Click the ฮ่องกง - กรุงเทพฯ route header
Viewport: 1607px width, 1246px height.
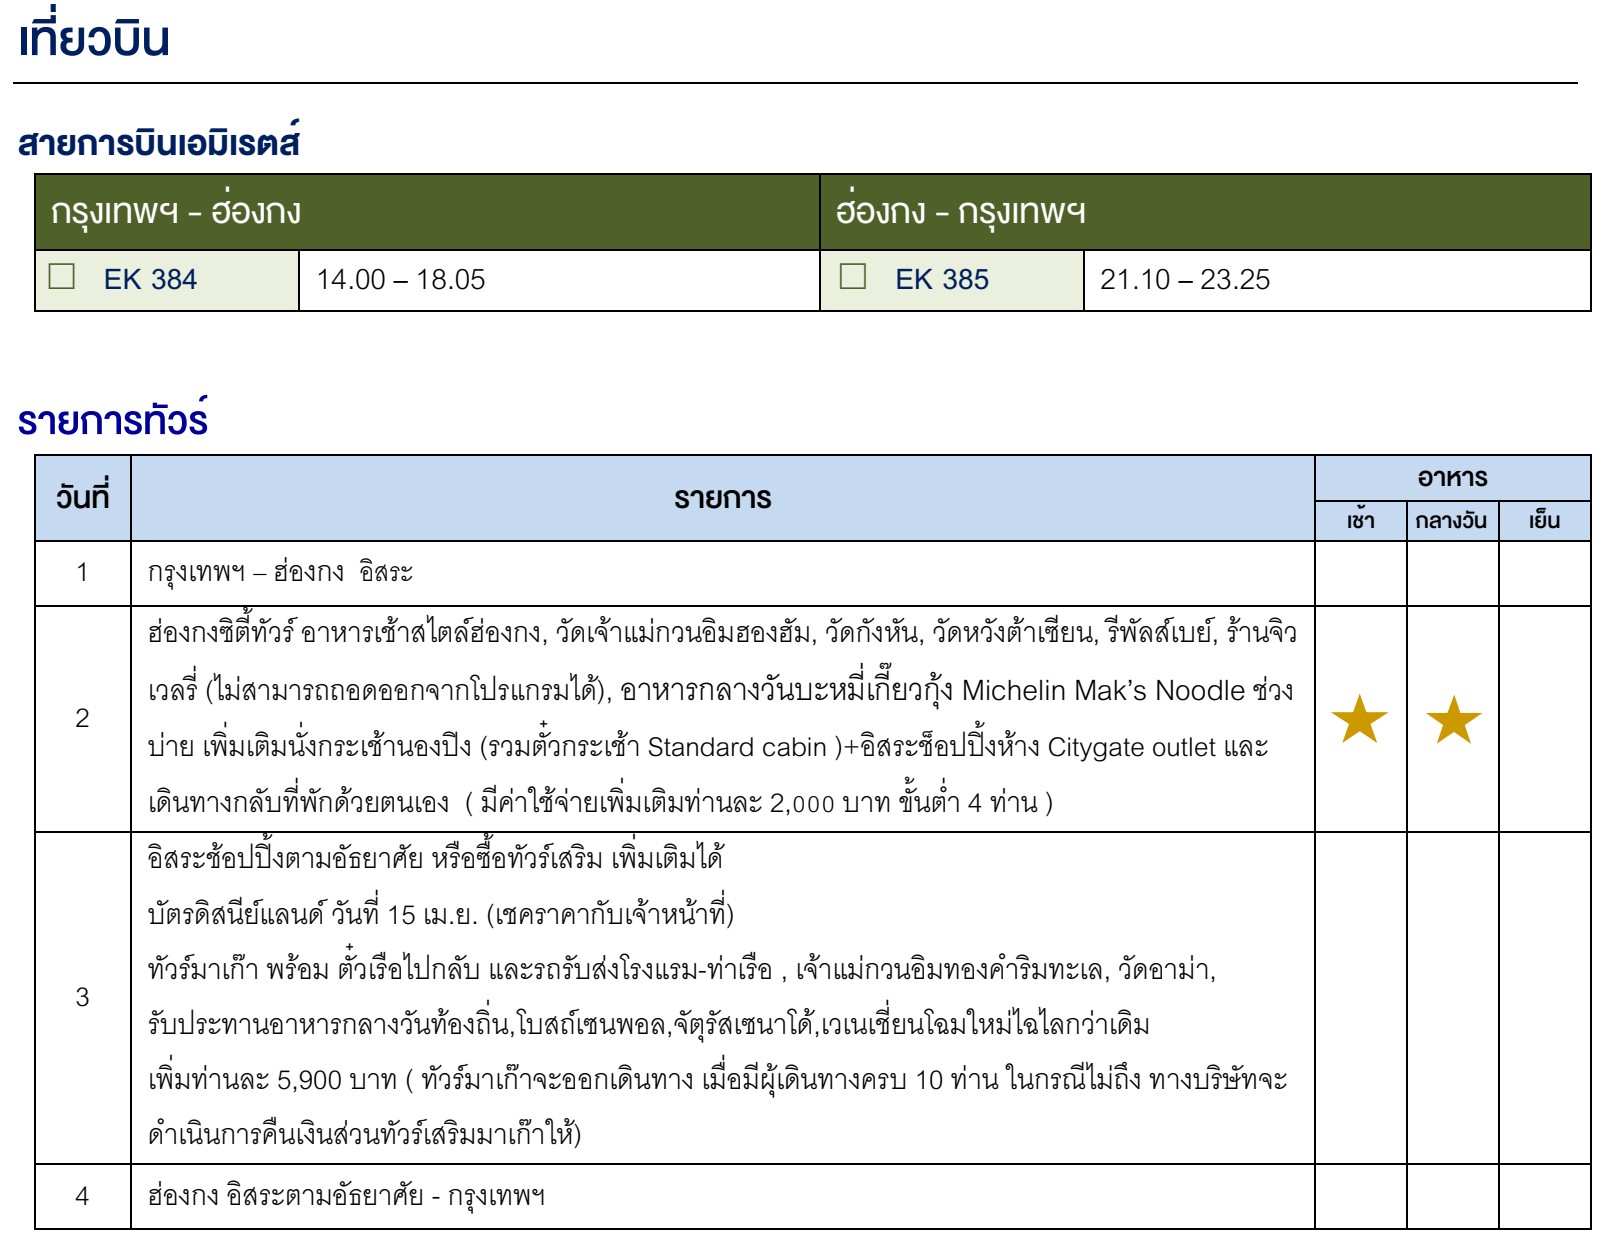[x=960, y=212]
